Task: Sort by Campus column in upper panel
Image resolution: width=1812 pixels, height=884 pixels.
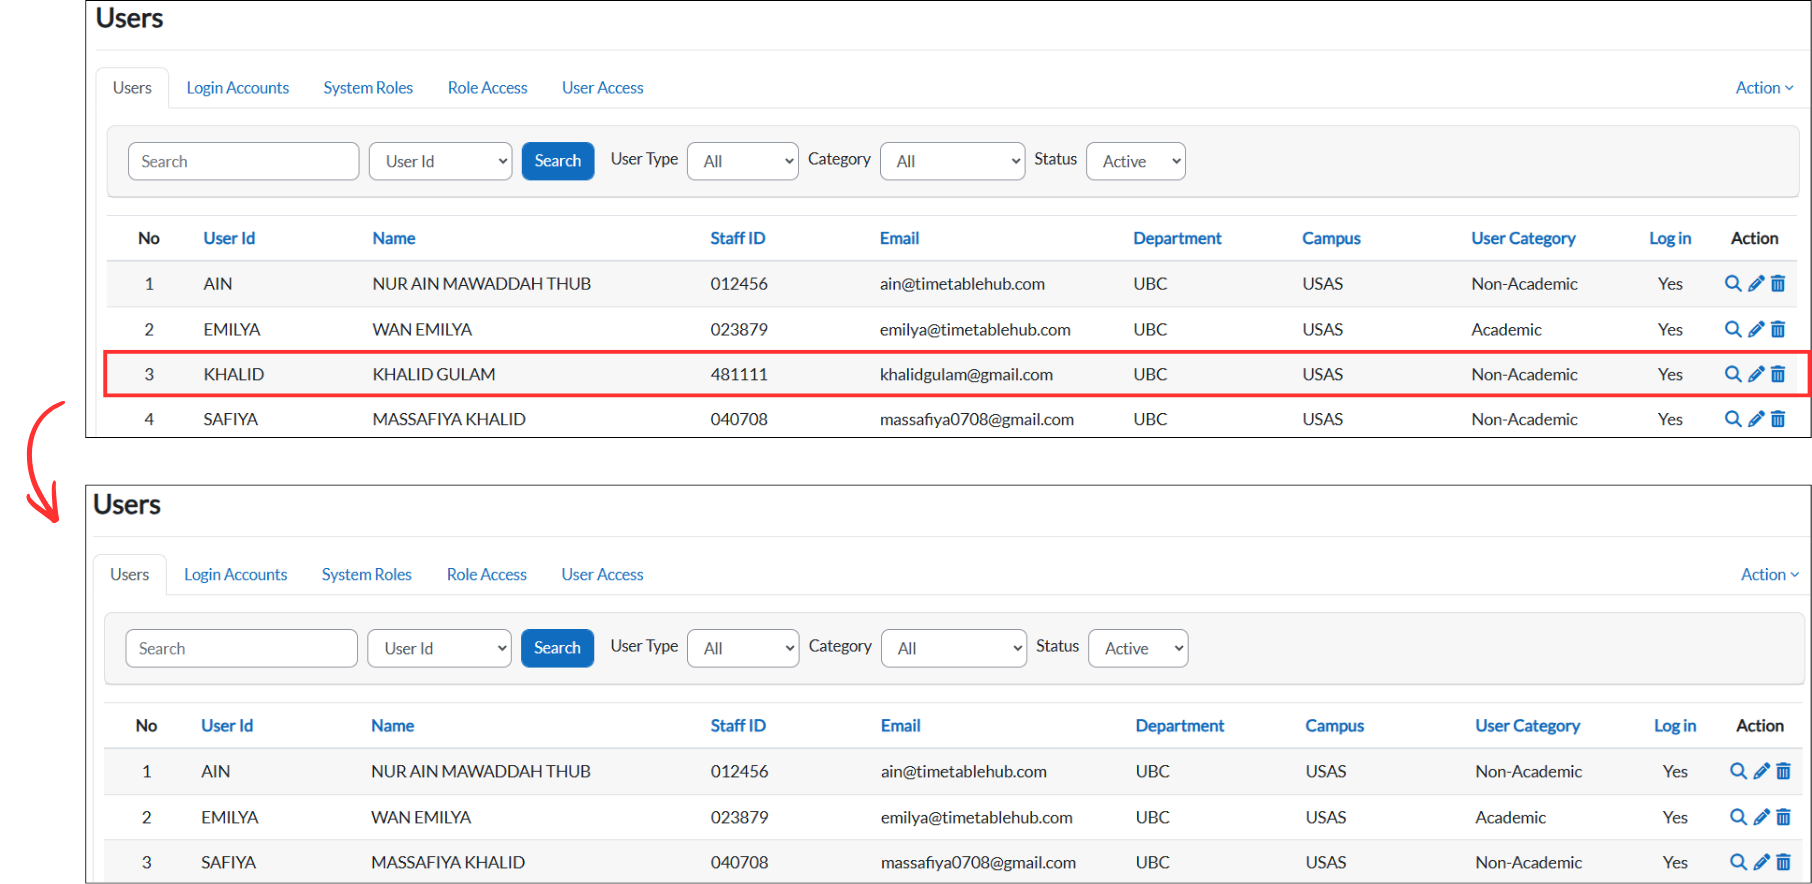Action: 1331,238
